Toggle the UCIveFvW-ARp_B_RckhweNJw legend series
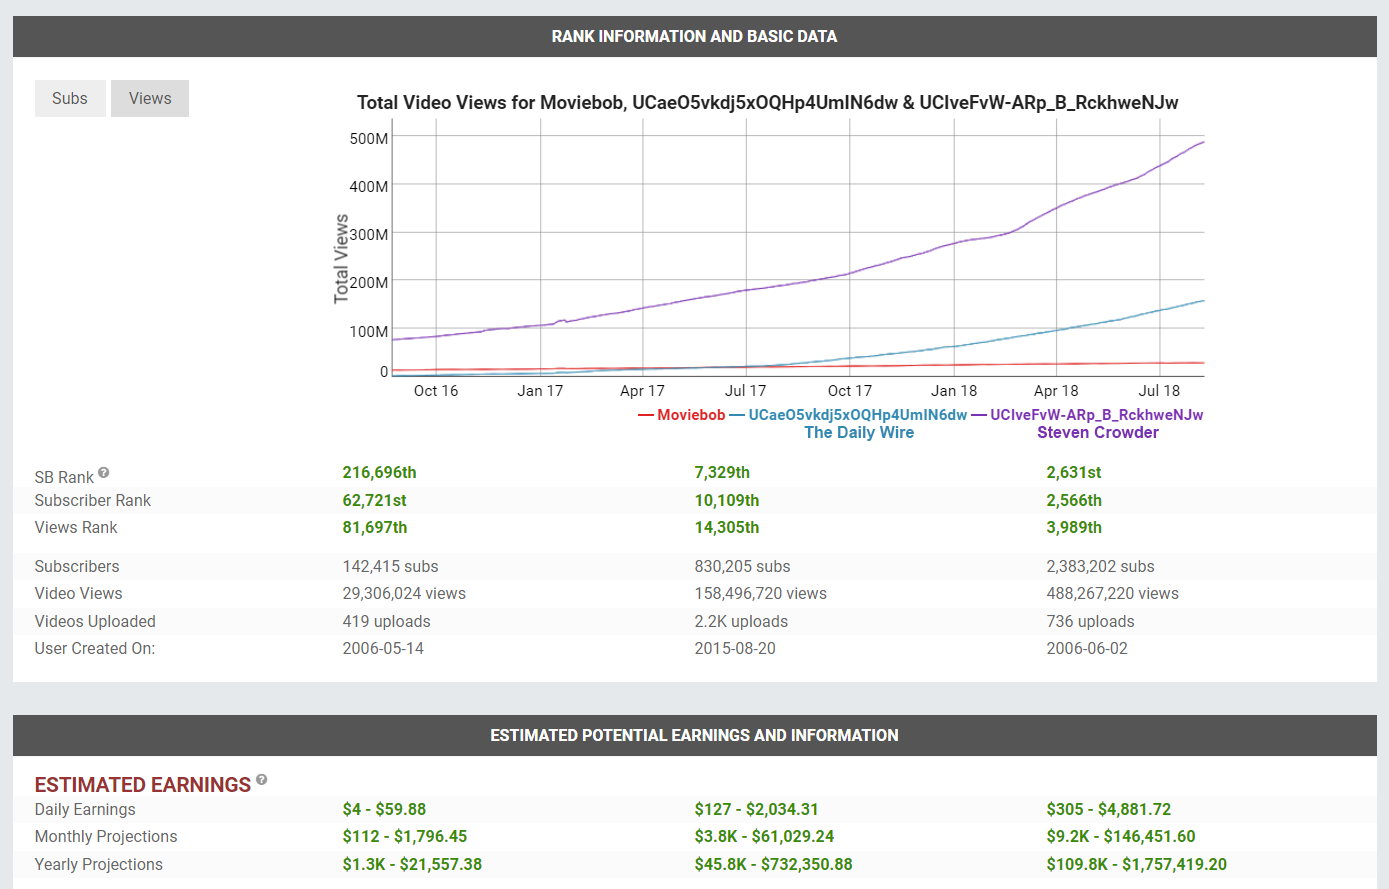 point(1088,415)
